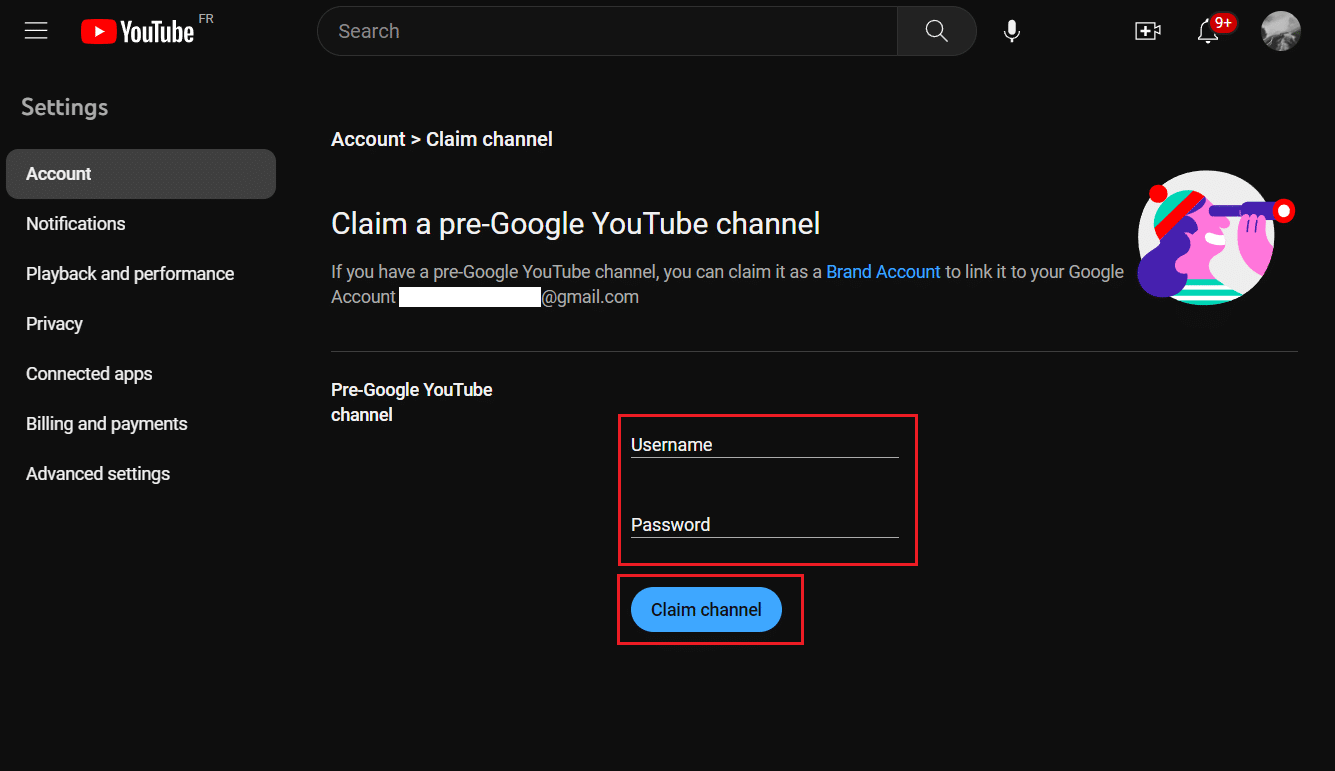Open Billing and payments settings

coord(141,424)
